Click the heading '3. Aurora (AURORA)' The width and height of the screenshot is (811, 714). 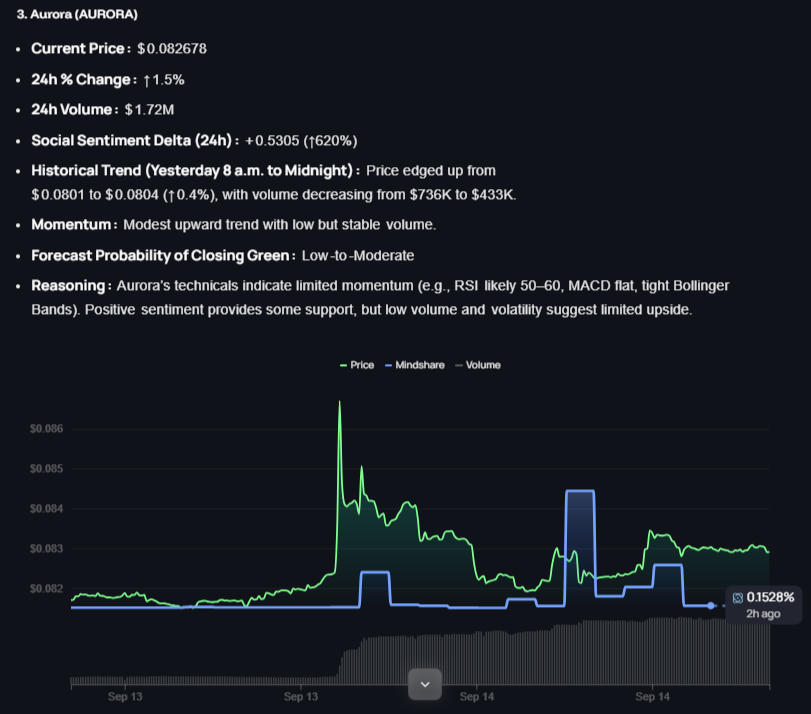coord(77,14)
